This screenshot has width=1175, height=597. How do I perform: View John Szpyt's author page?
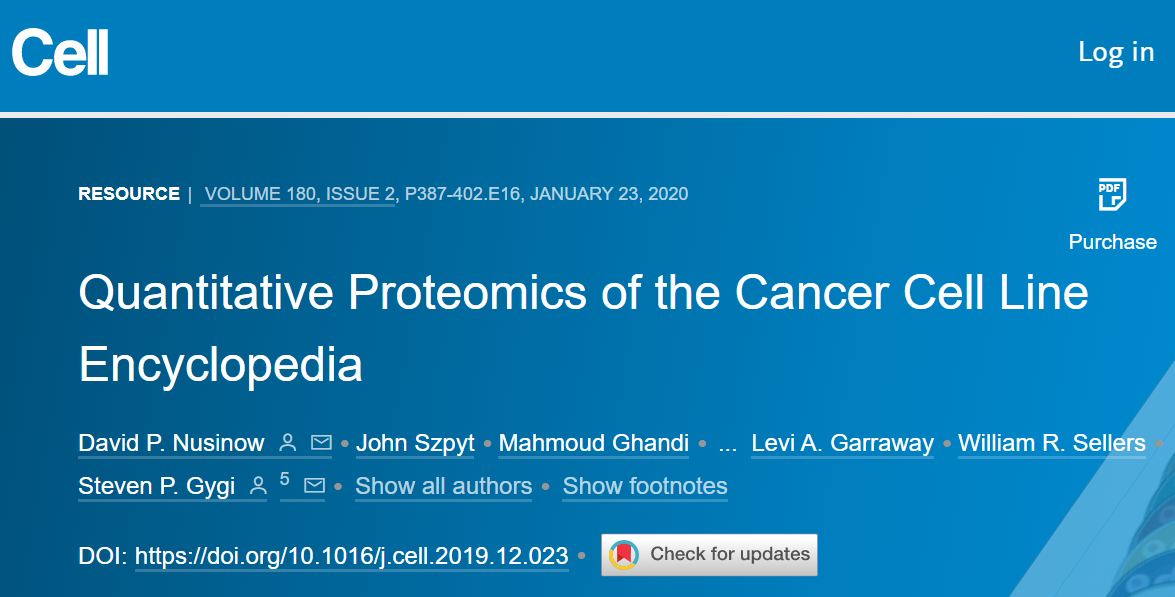click(x=415, y=443)
